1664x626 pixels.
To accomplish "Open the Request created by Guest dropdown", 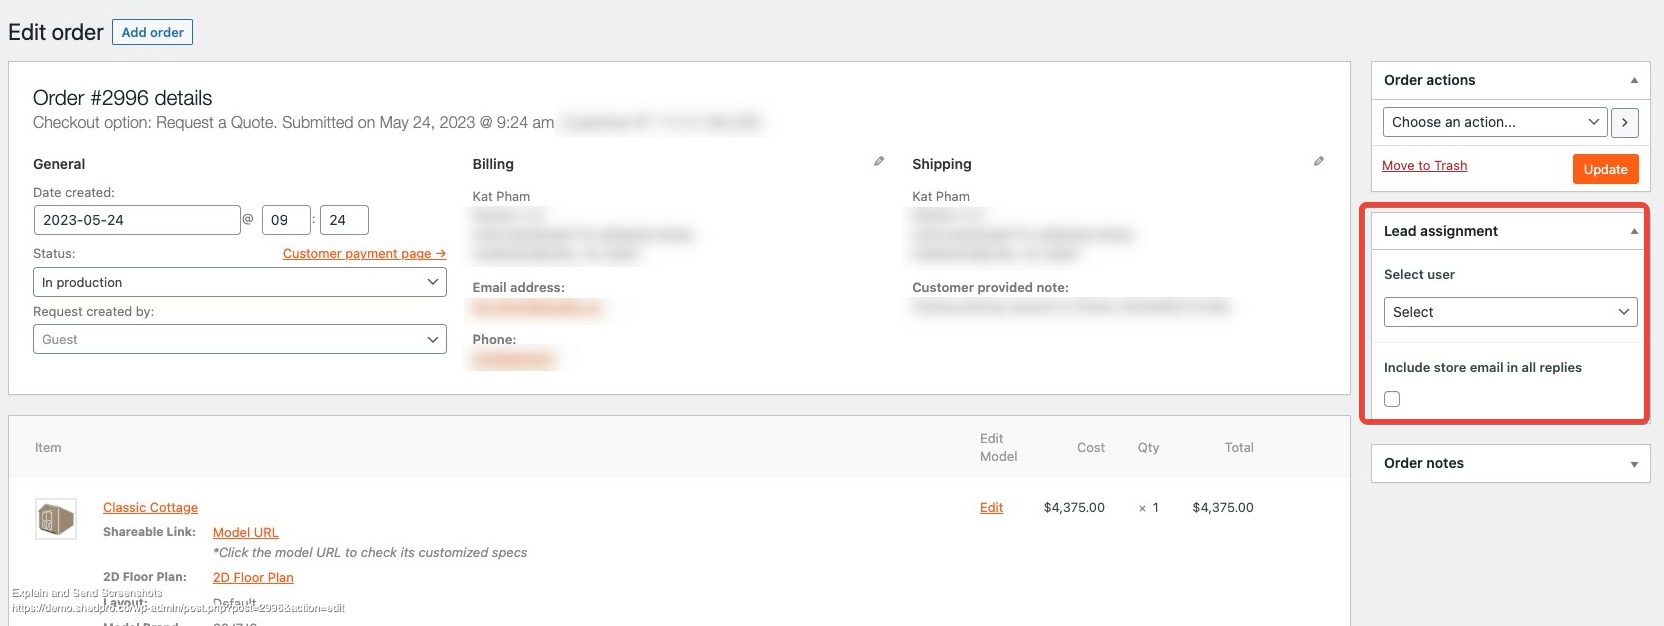I will (239, 340).
